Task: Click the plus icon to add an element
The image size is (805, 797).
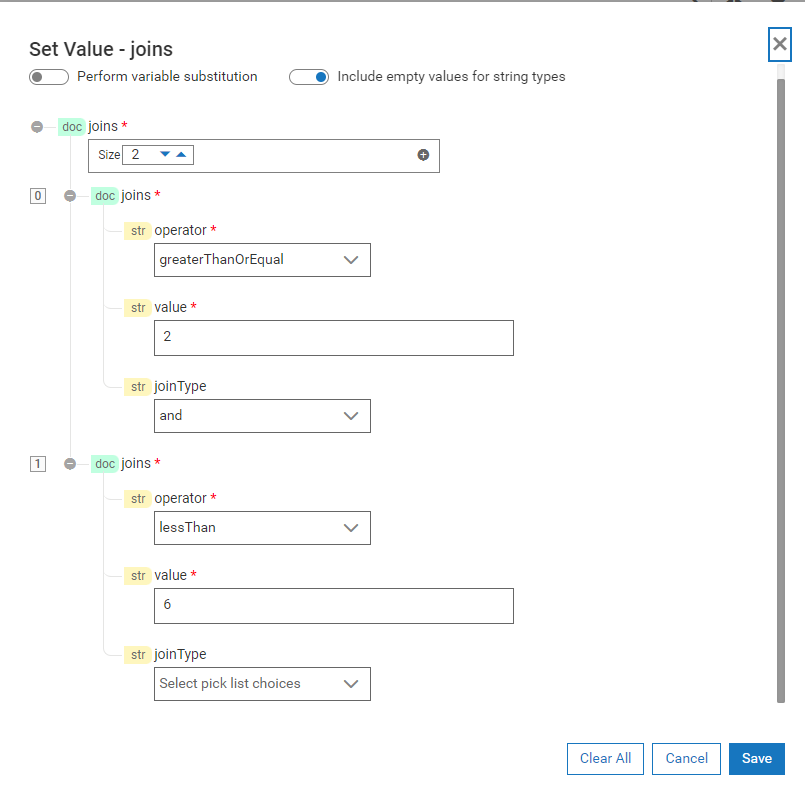Action: (423, 155)
